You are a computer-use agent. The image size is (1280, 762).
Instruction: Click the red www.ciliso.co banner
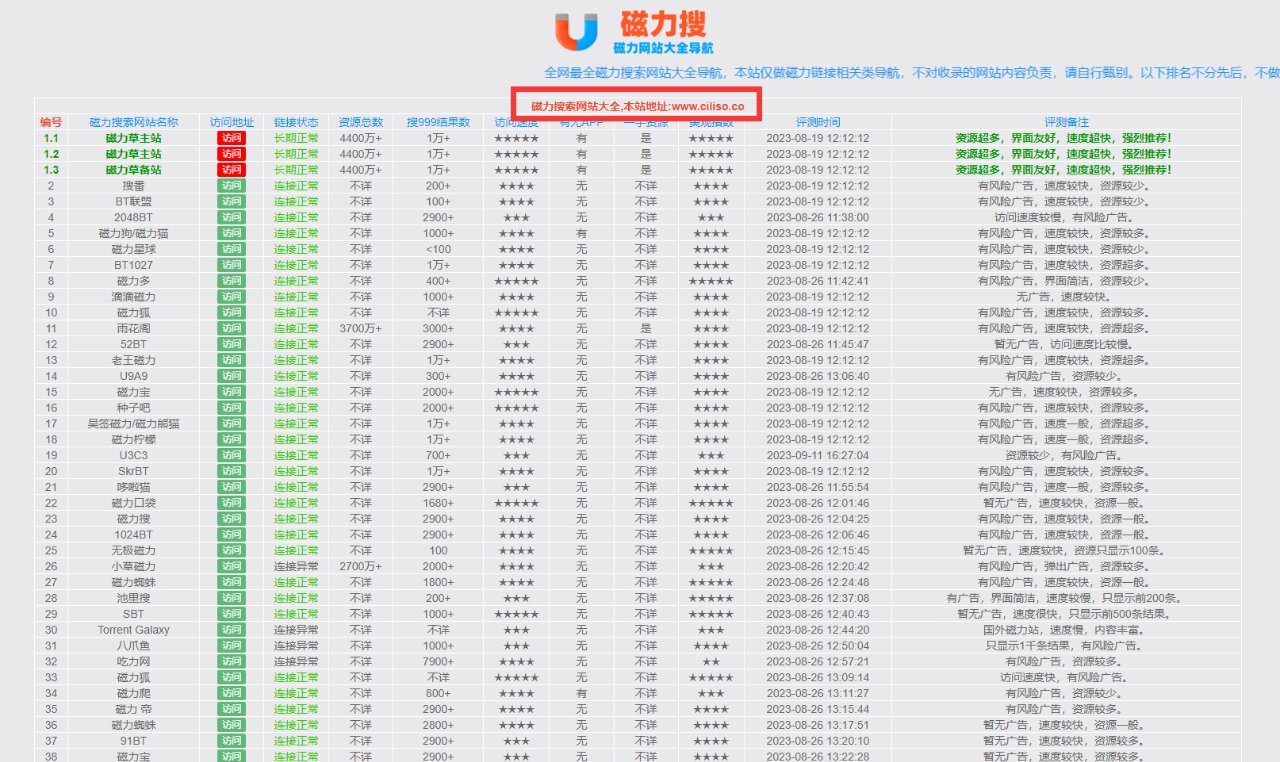pyautogui.click(x=637, y=103)
